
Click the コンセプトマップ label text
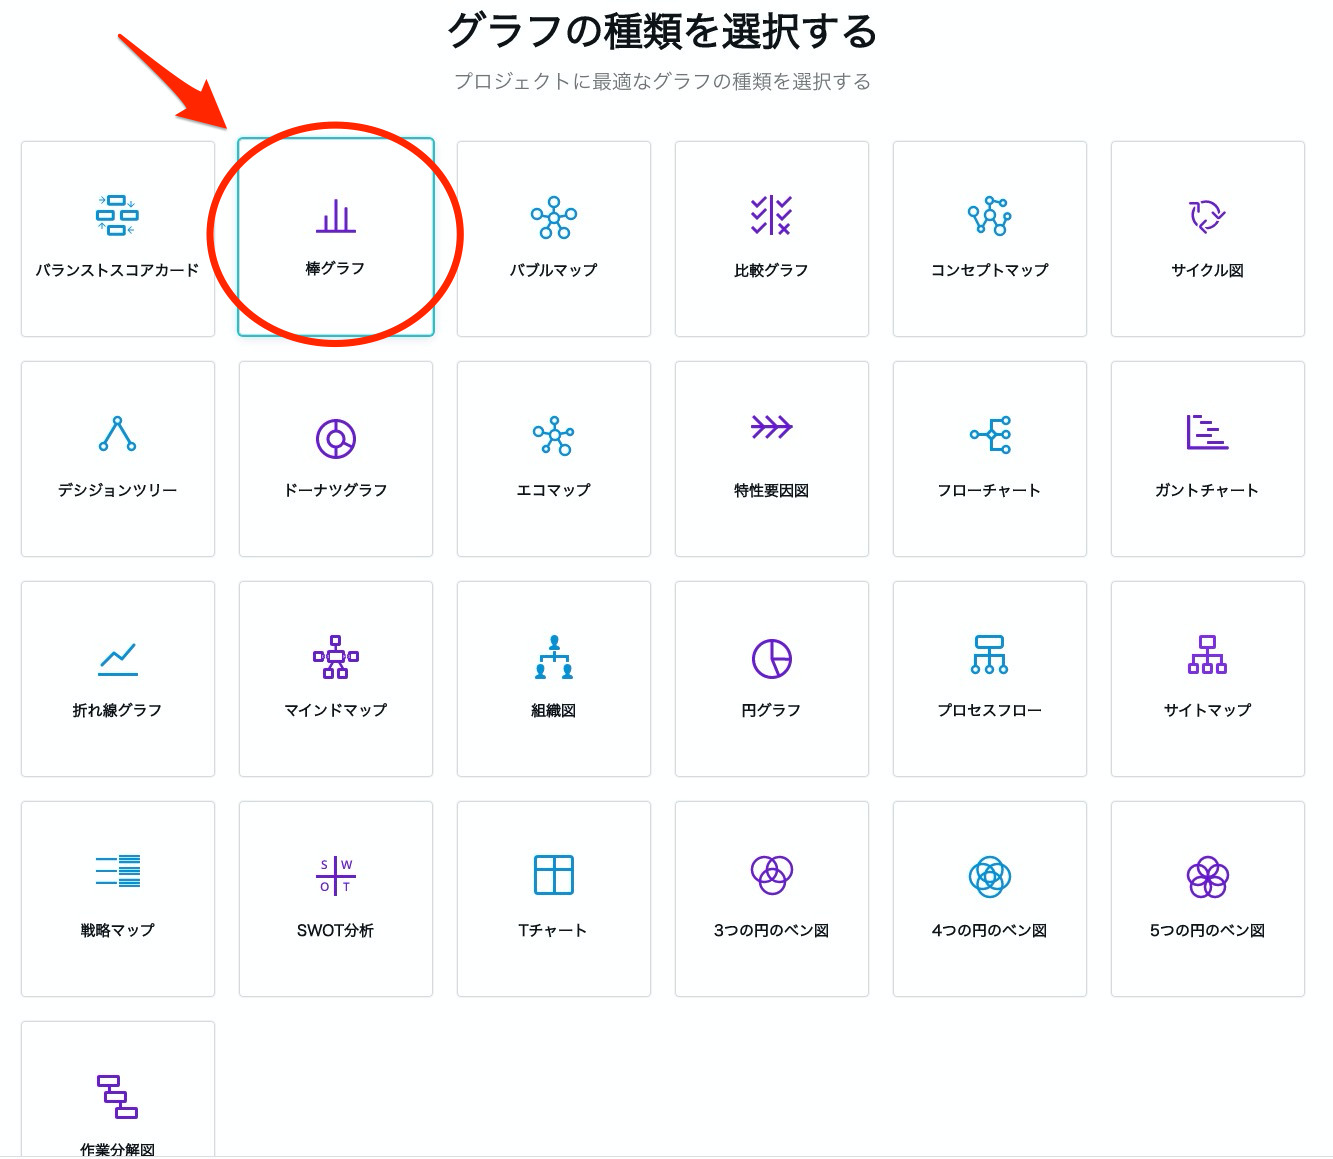pyautogui.click(x=989, y=270)
